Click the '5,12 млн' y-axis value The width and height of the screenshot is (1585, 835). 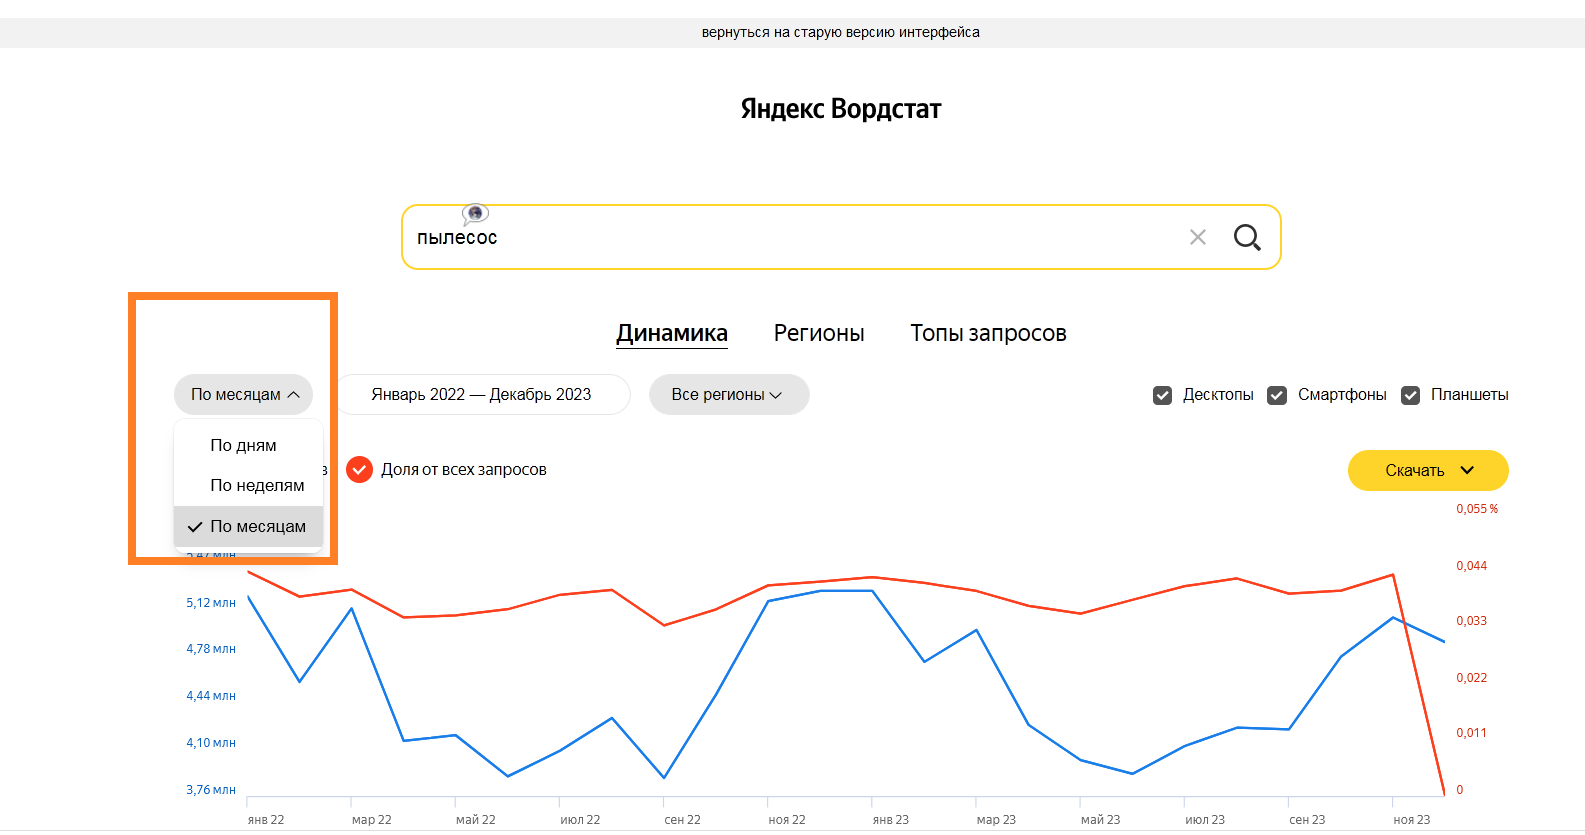(x=211, y=603)
